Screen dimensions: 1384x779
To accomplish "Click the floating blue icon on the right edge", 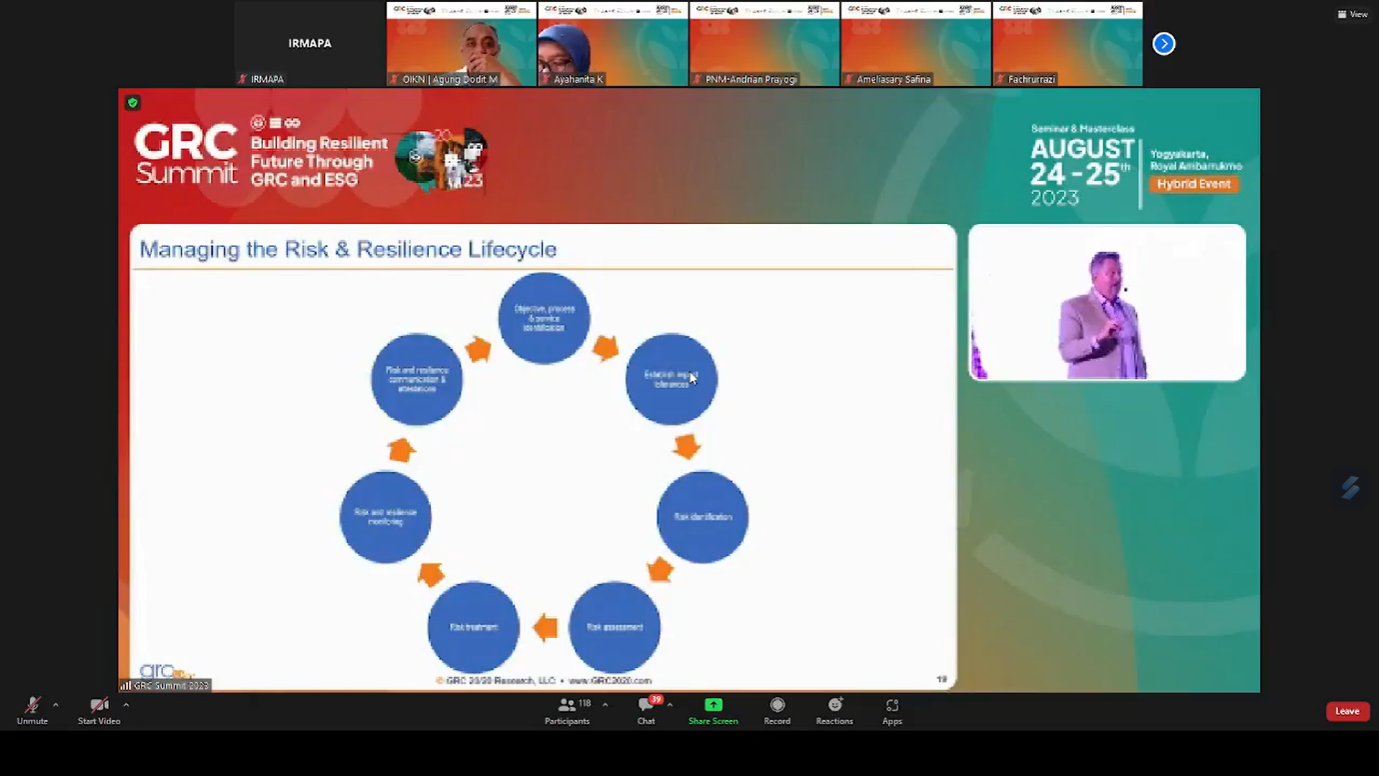I will pyautogui.click(x=1350, y=487).
